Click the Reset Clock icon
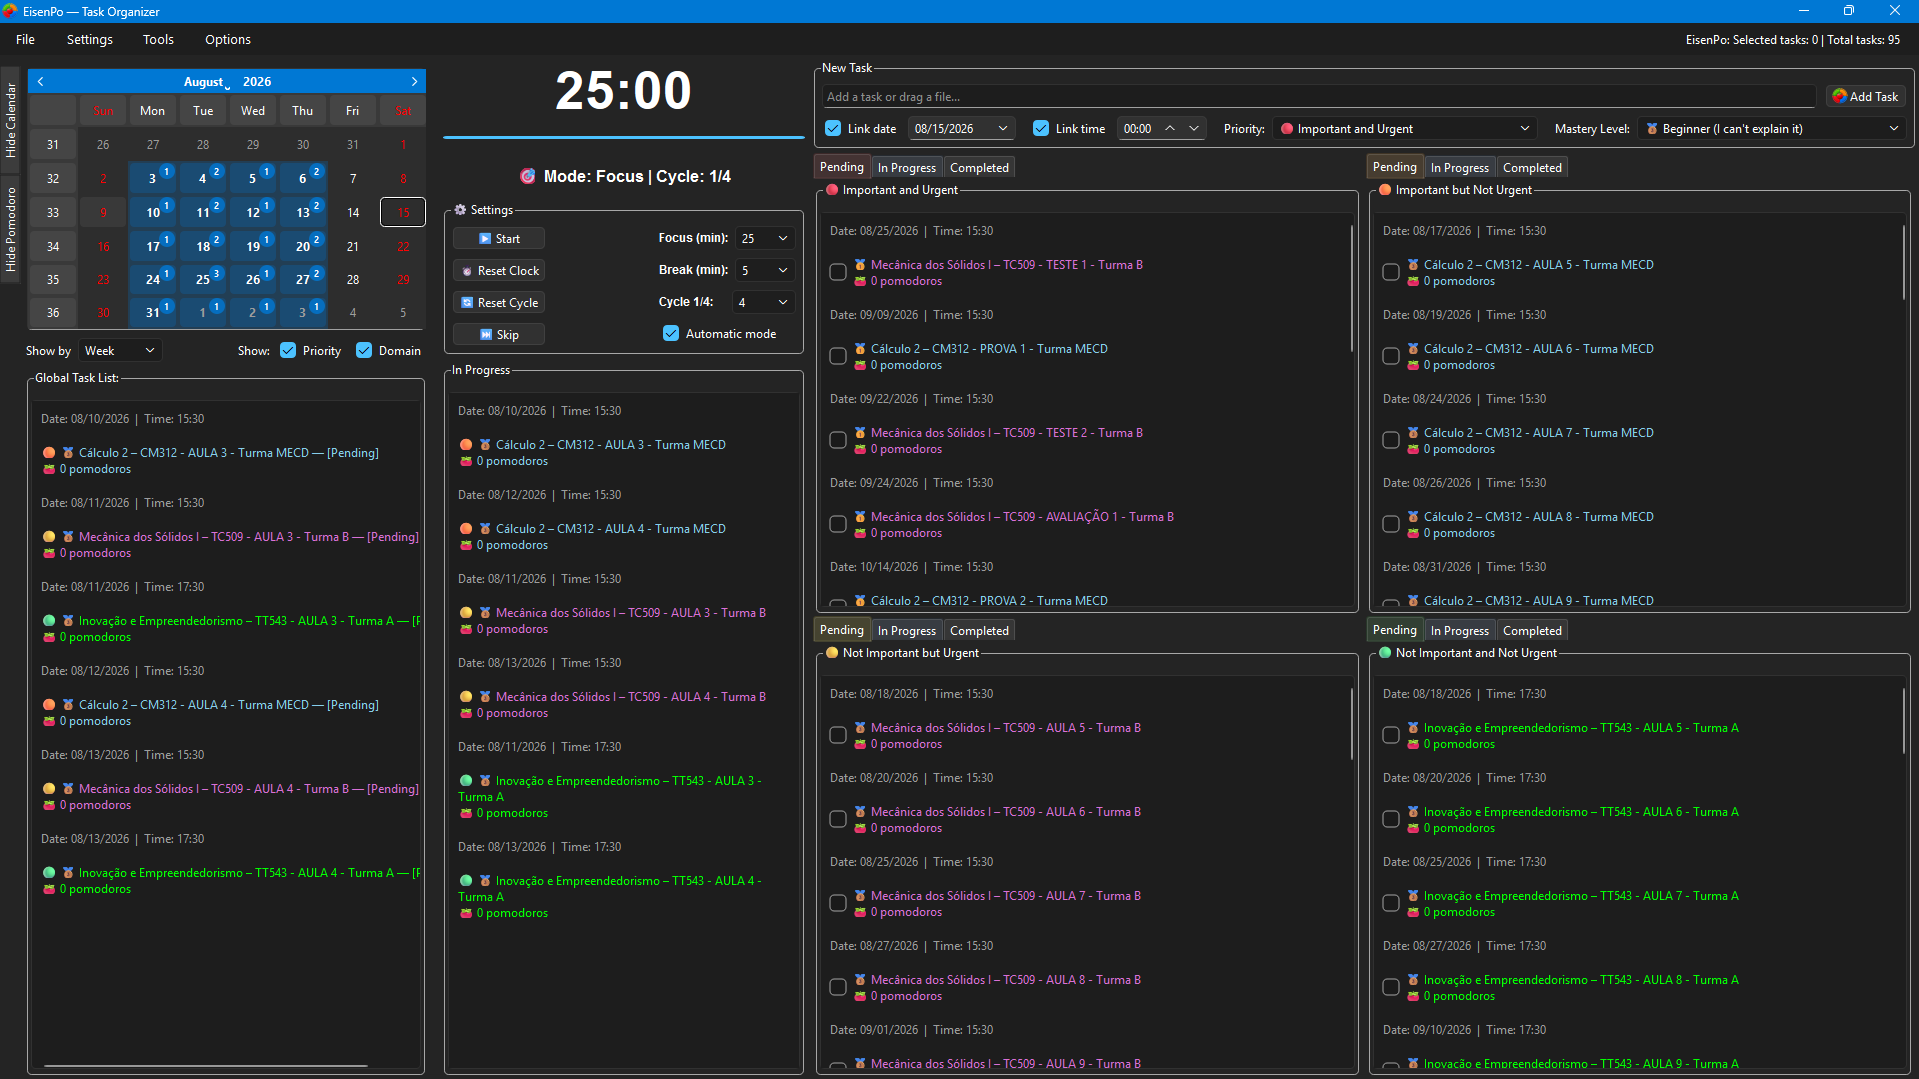 click(467, 271)
